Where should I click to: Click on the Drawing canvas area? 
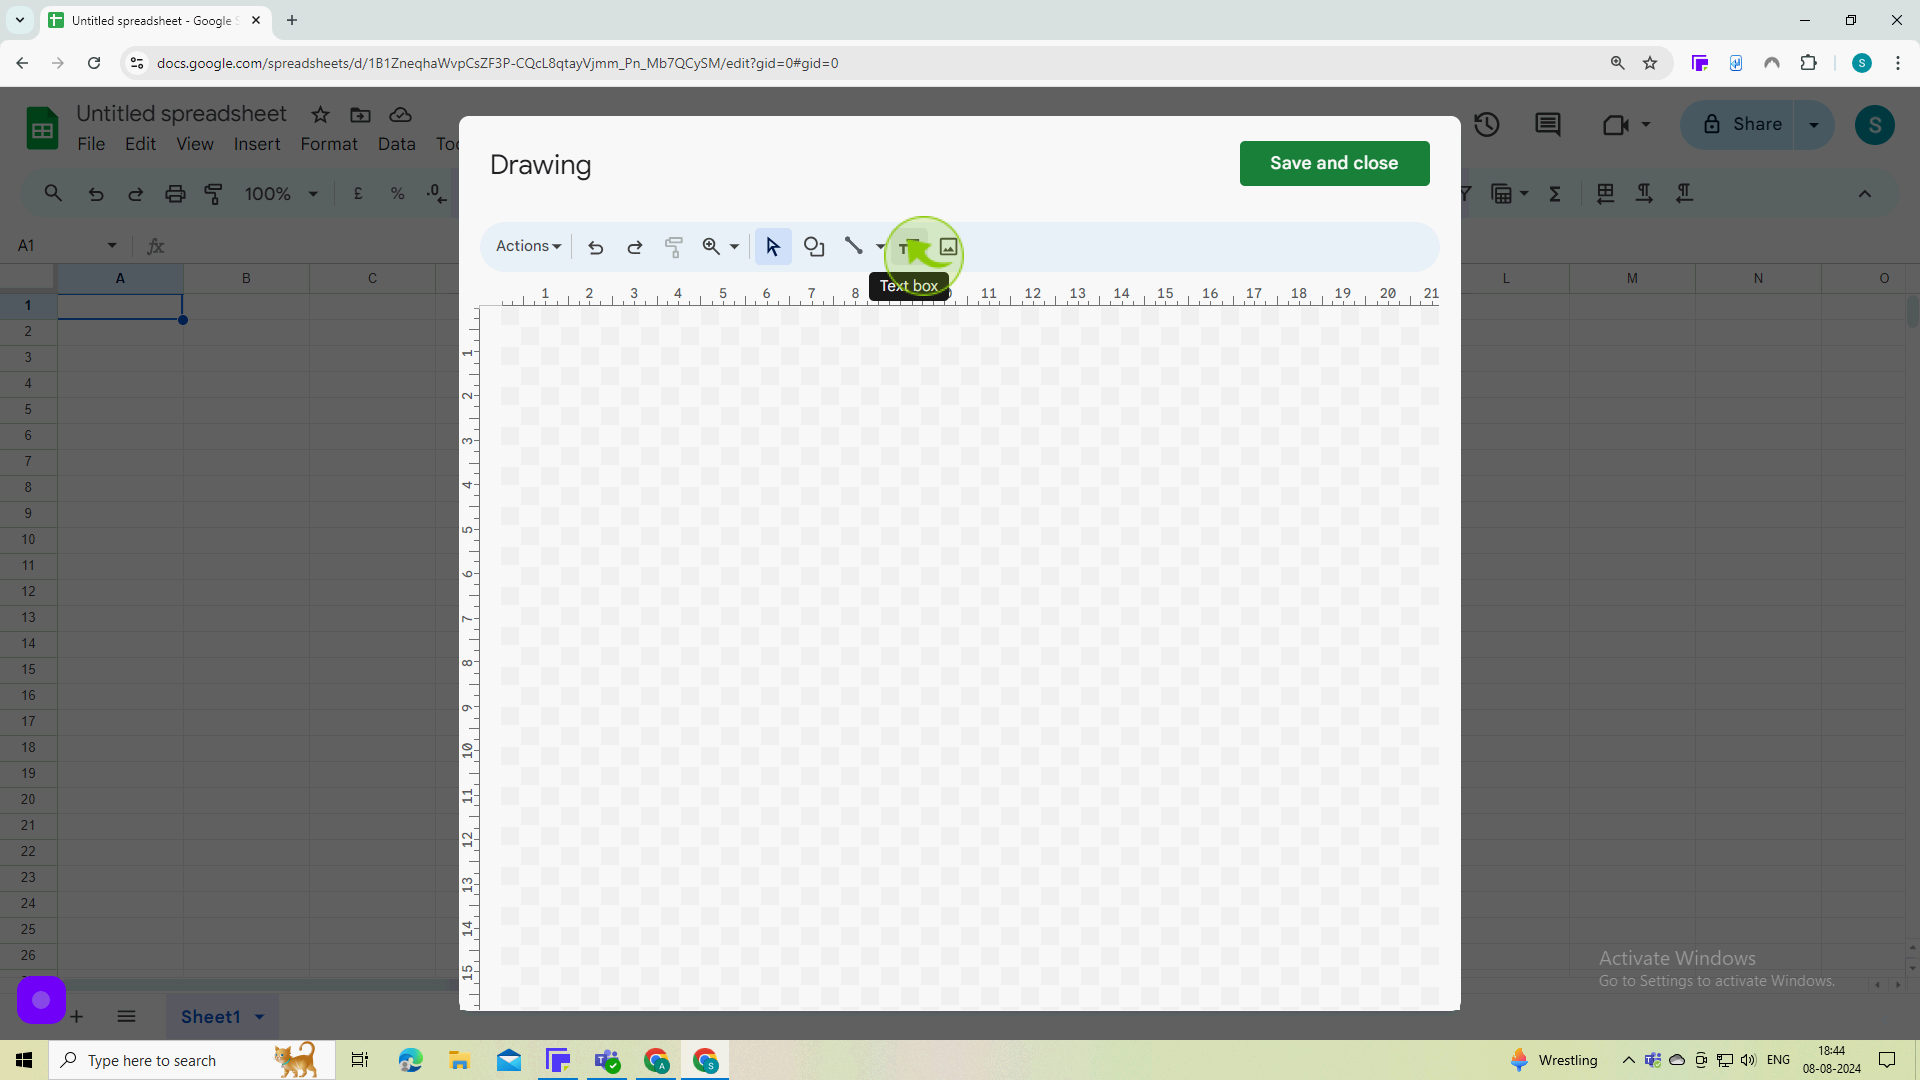coord(960,659)
